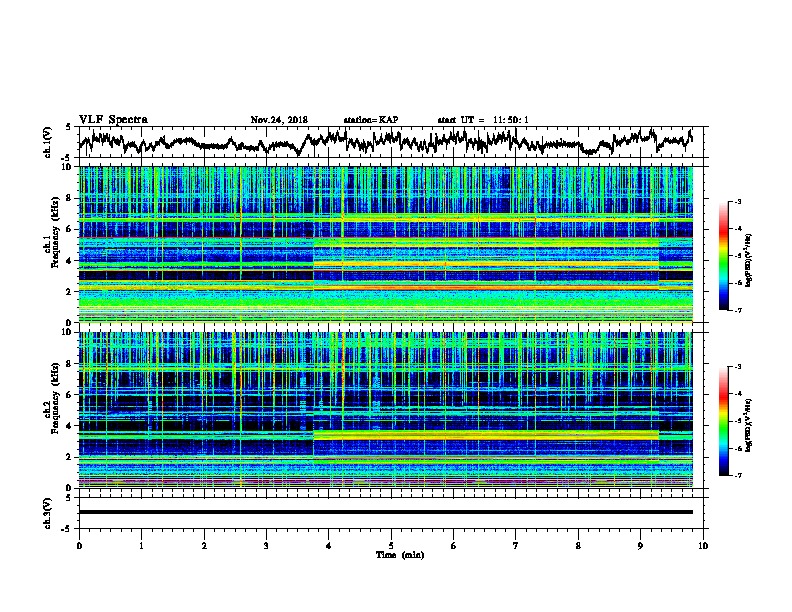Click the "start UT = 11:50: 1" text
Viewport: 792px width, 612px height.
(483, 120)
